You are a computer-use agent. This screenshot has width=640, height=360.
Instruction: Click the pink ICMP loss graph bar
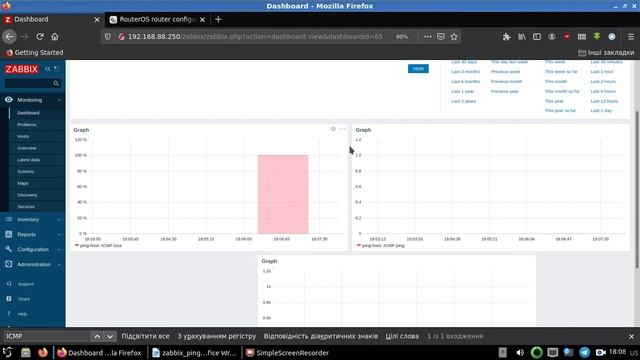pyautogui.click(x=283, y=194)
